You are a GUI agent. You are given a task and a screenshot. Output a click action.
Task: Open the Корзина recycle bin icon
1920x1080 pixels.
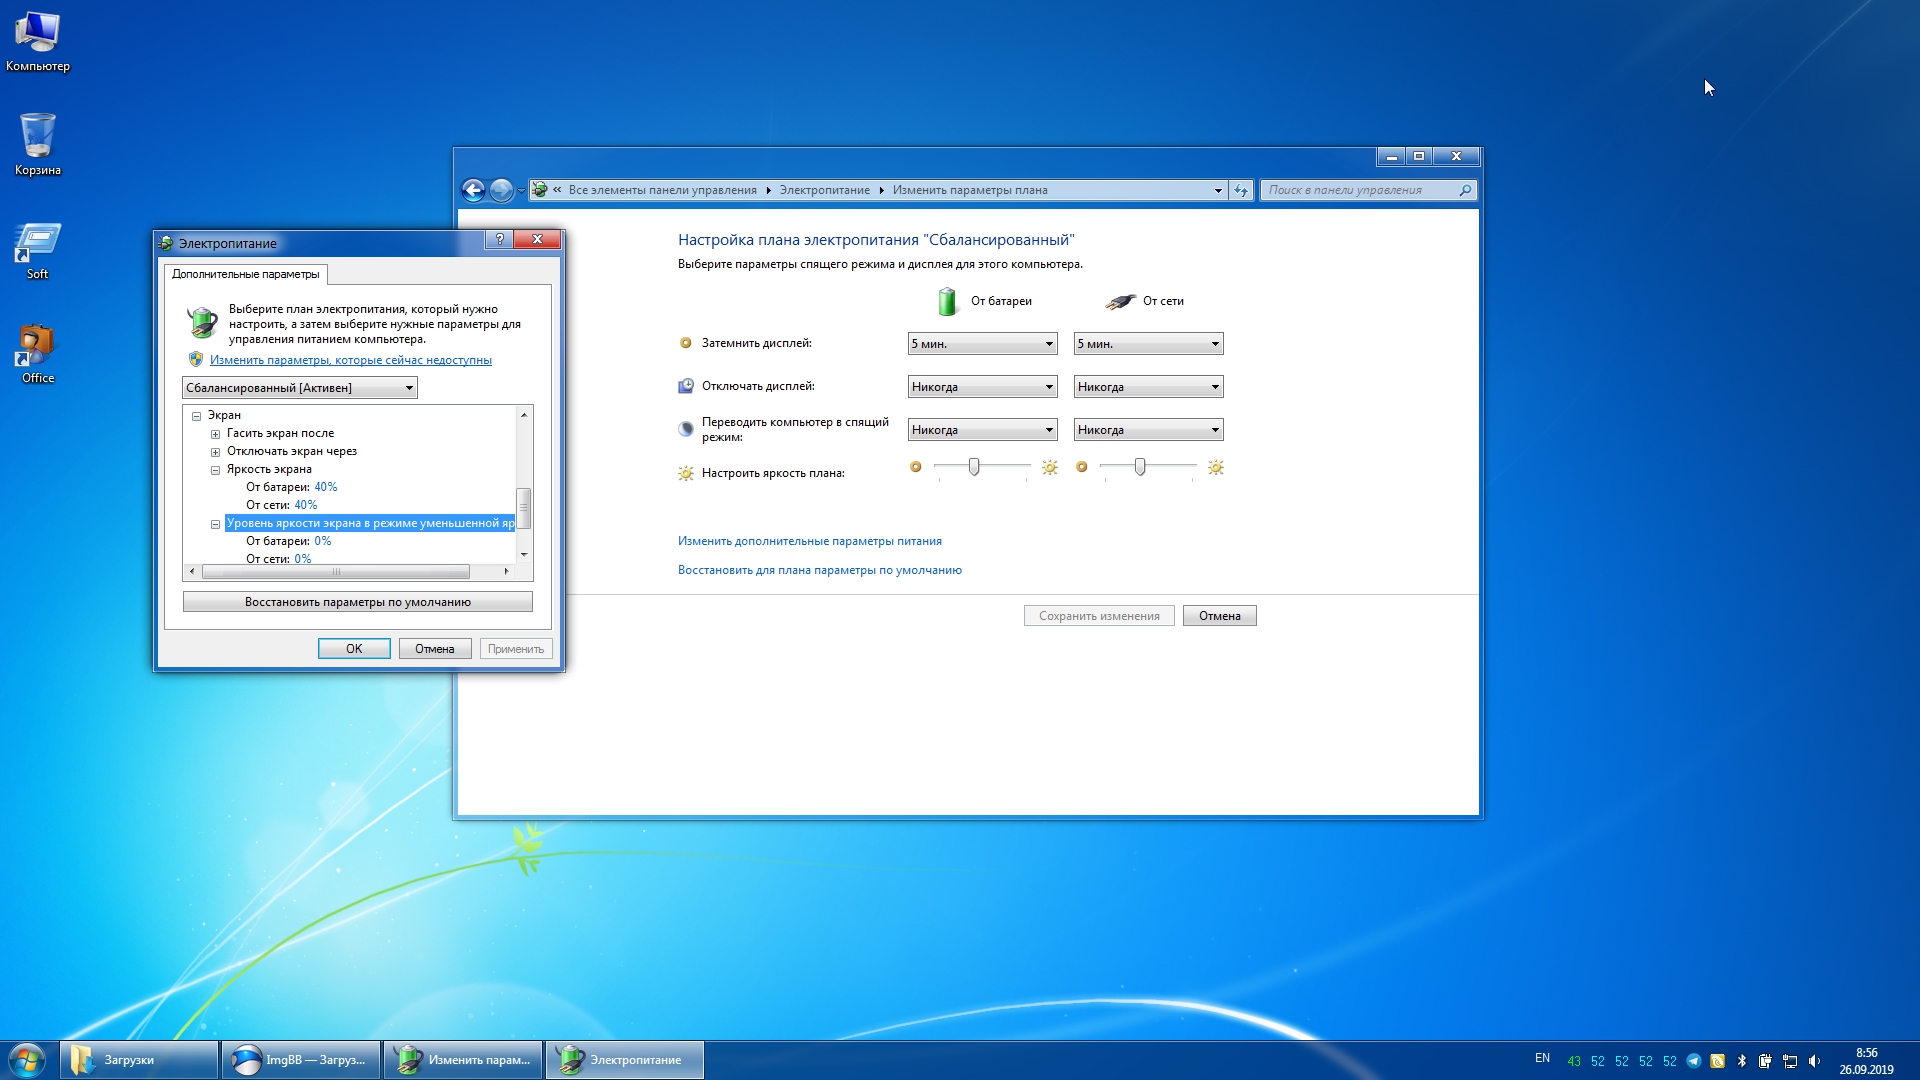point(38,145)
